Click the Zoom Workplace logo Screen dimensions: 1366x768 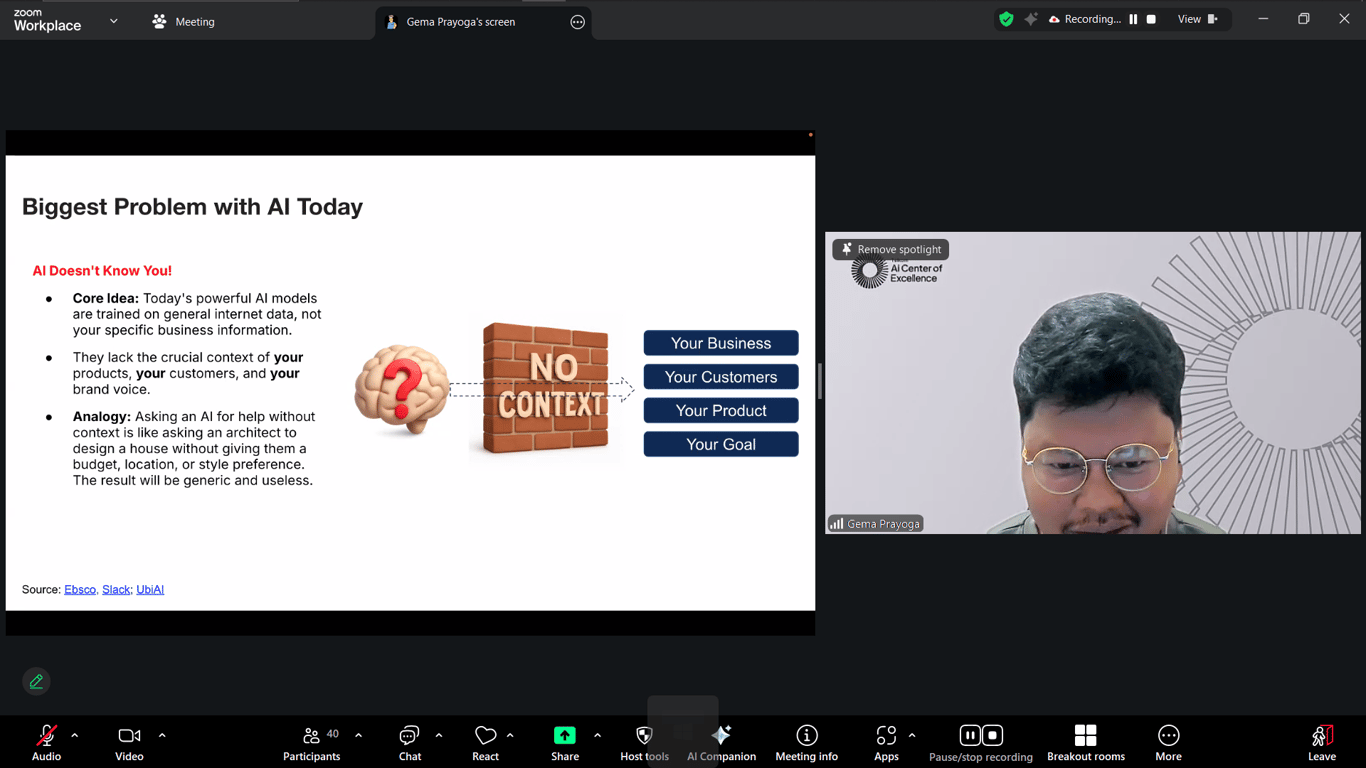coord(47,20)
